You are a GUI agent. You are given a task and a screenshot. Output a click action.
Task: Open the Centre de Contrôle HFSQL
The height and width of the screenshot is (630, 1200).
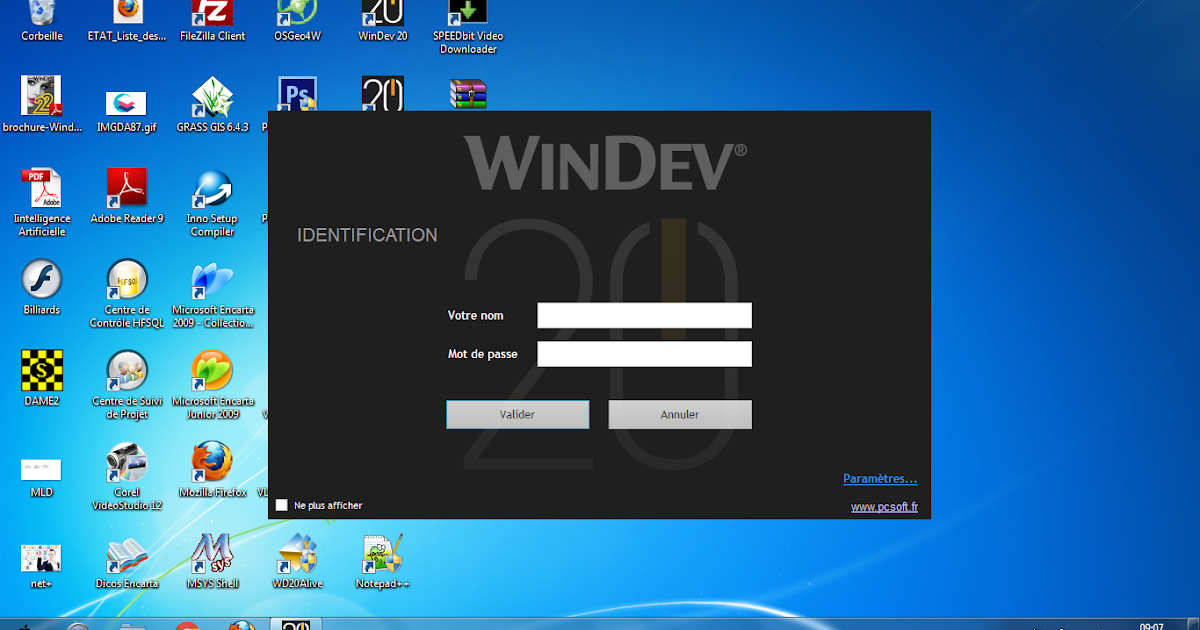coord(127,285)
